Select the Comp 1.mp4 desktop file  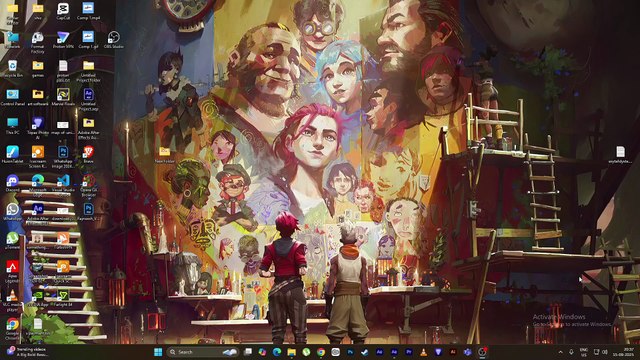pyautogui.click(x=88, y=11)
